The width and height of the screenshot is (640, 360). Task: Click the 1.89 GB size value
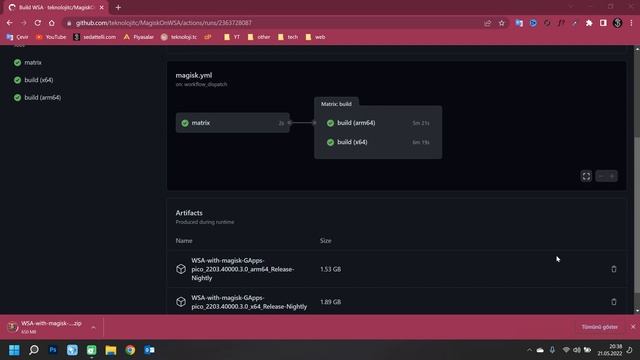coord(331,302)
